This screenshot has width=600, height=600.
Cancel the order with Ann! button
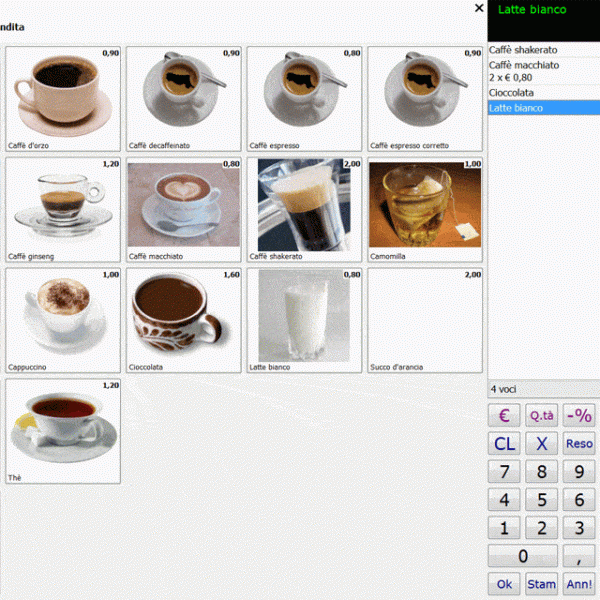(x=579, y=583)
